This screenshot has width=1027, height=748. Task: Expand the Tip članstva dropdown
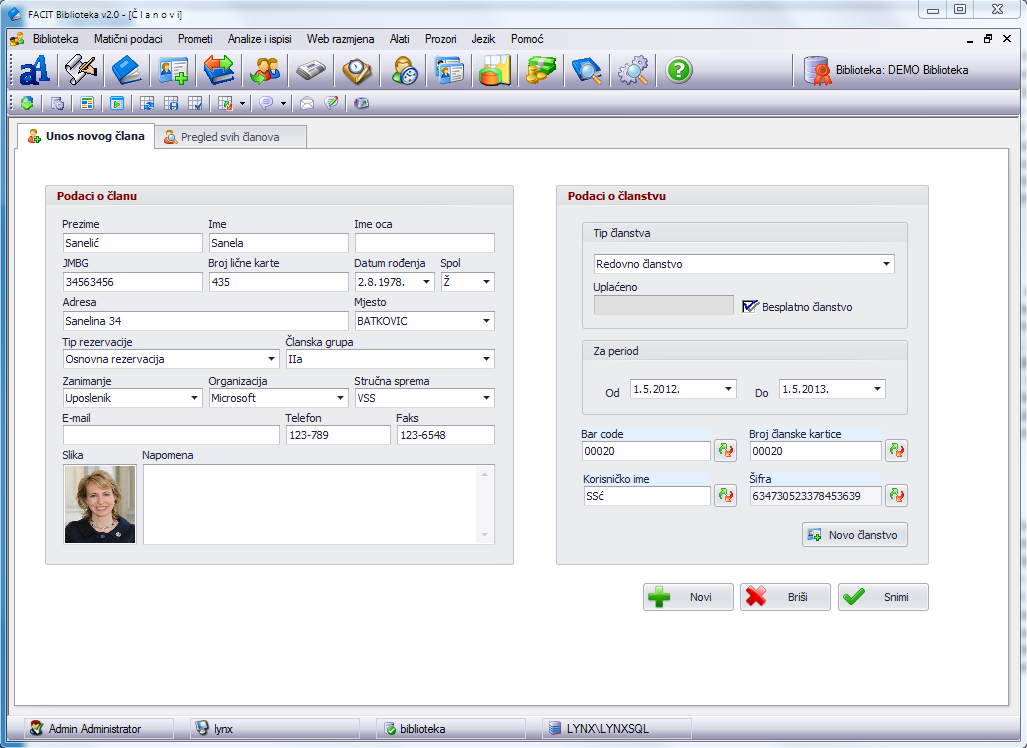886,265
